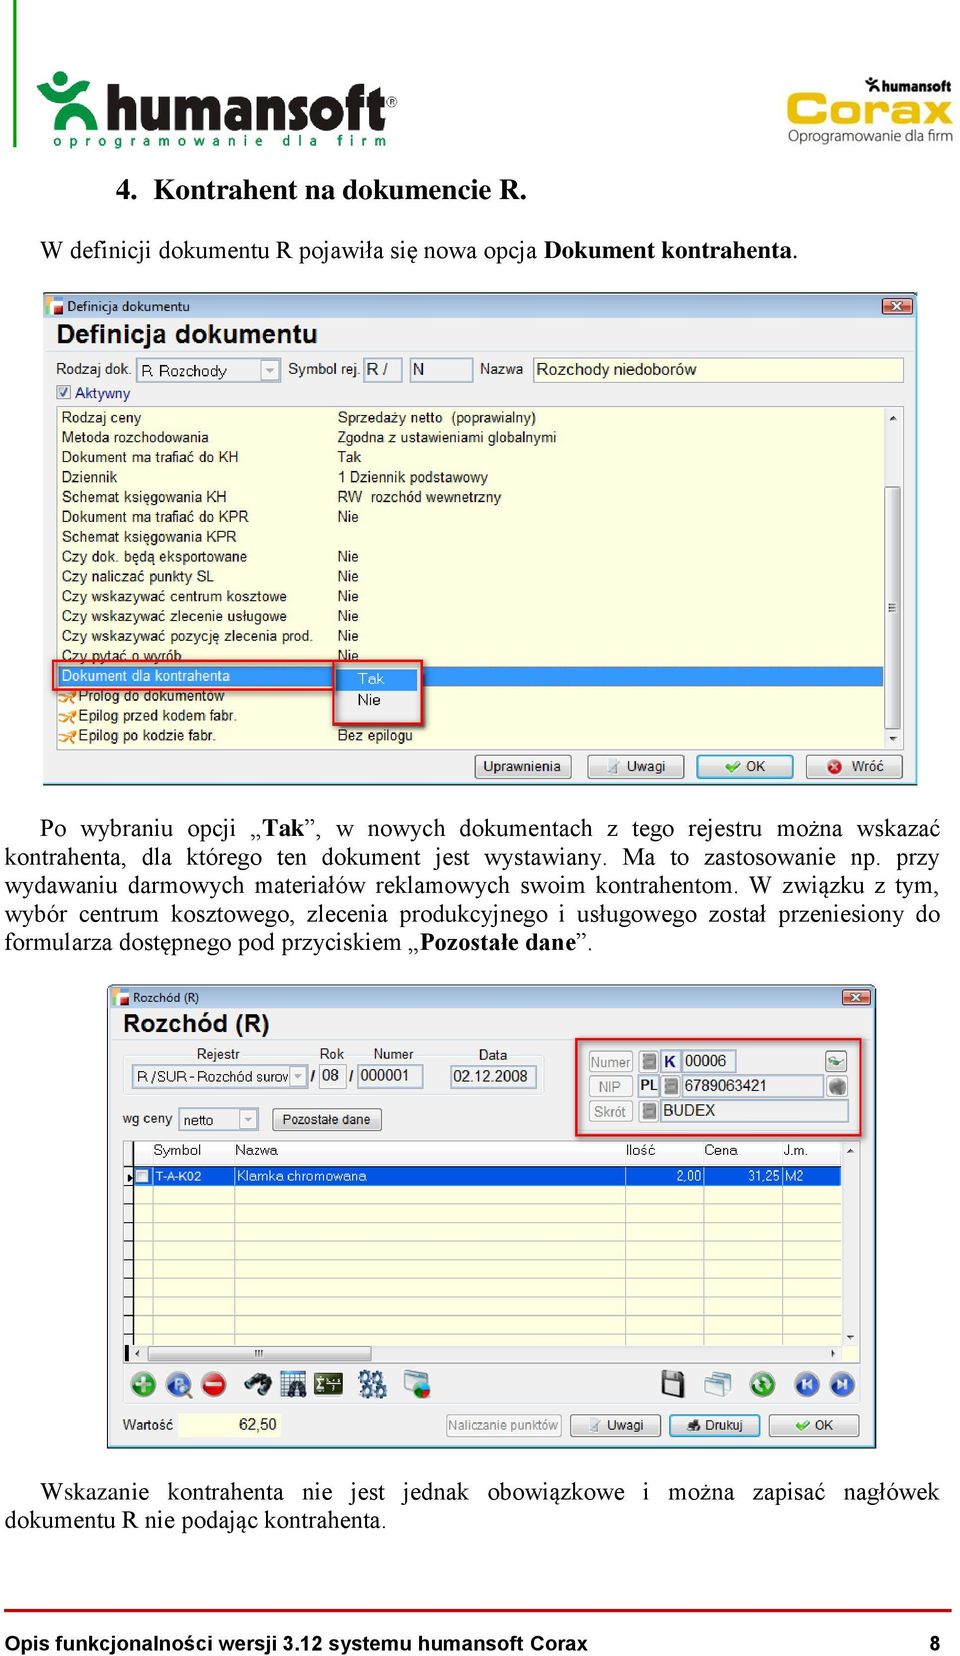The image size is (960, 1656).
Task: Click OK in the Rozchód (R) window
Action: pos(814,1425)
